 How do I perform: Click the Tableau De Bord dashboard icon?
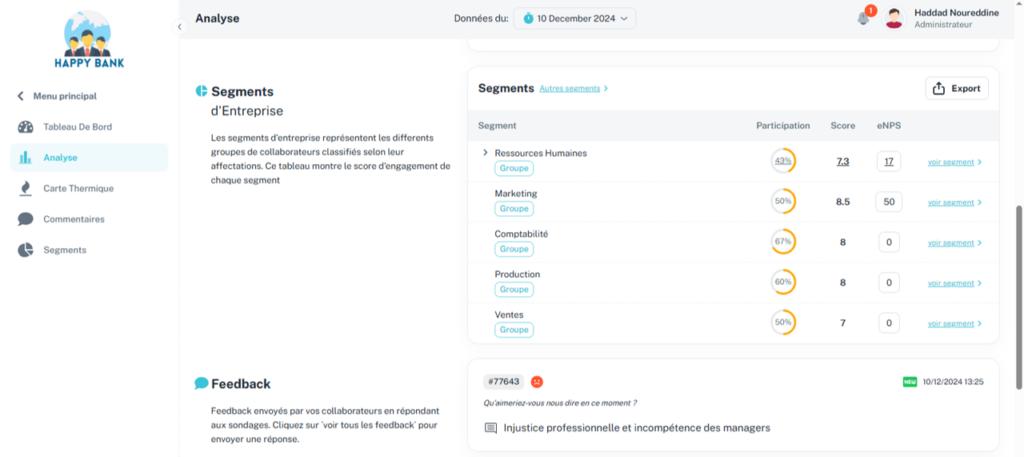[x=25, y=127]
